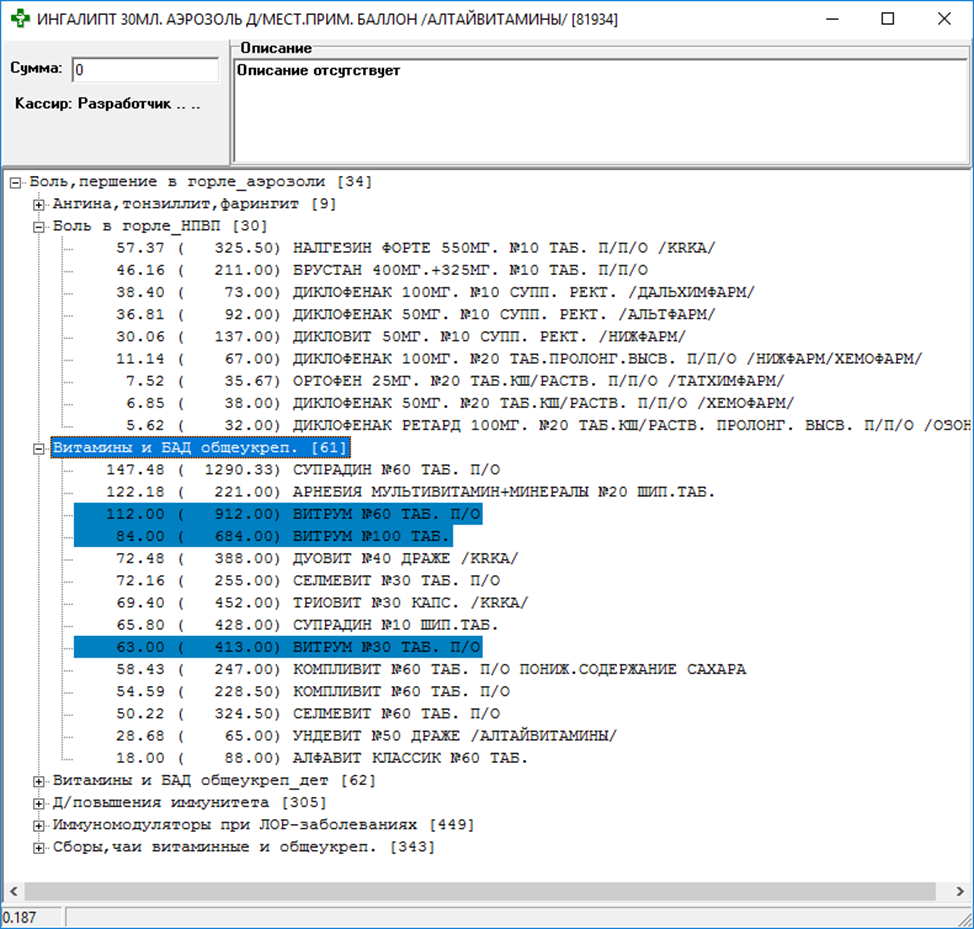This screenshot has width=974, height=929.
Task: Select the НАЛГЕЗИН ФОРТЕ 550МГ row
Action: [x=416, y=248]
